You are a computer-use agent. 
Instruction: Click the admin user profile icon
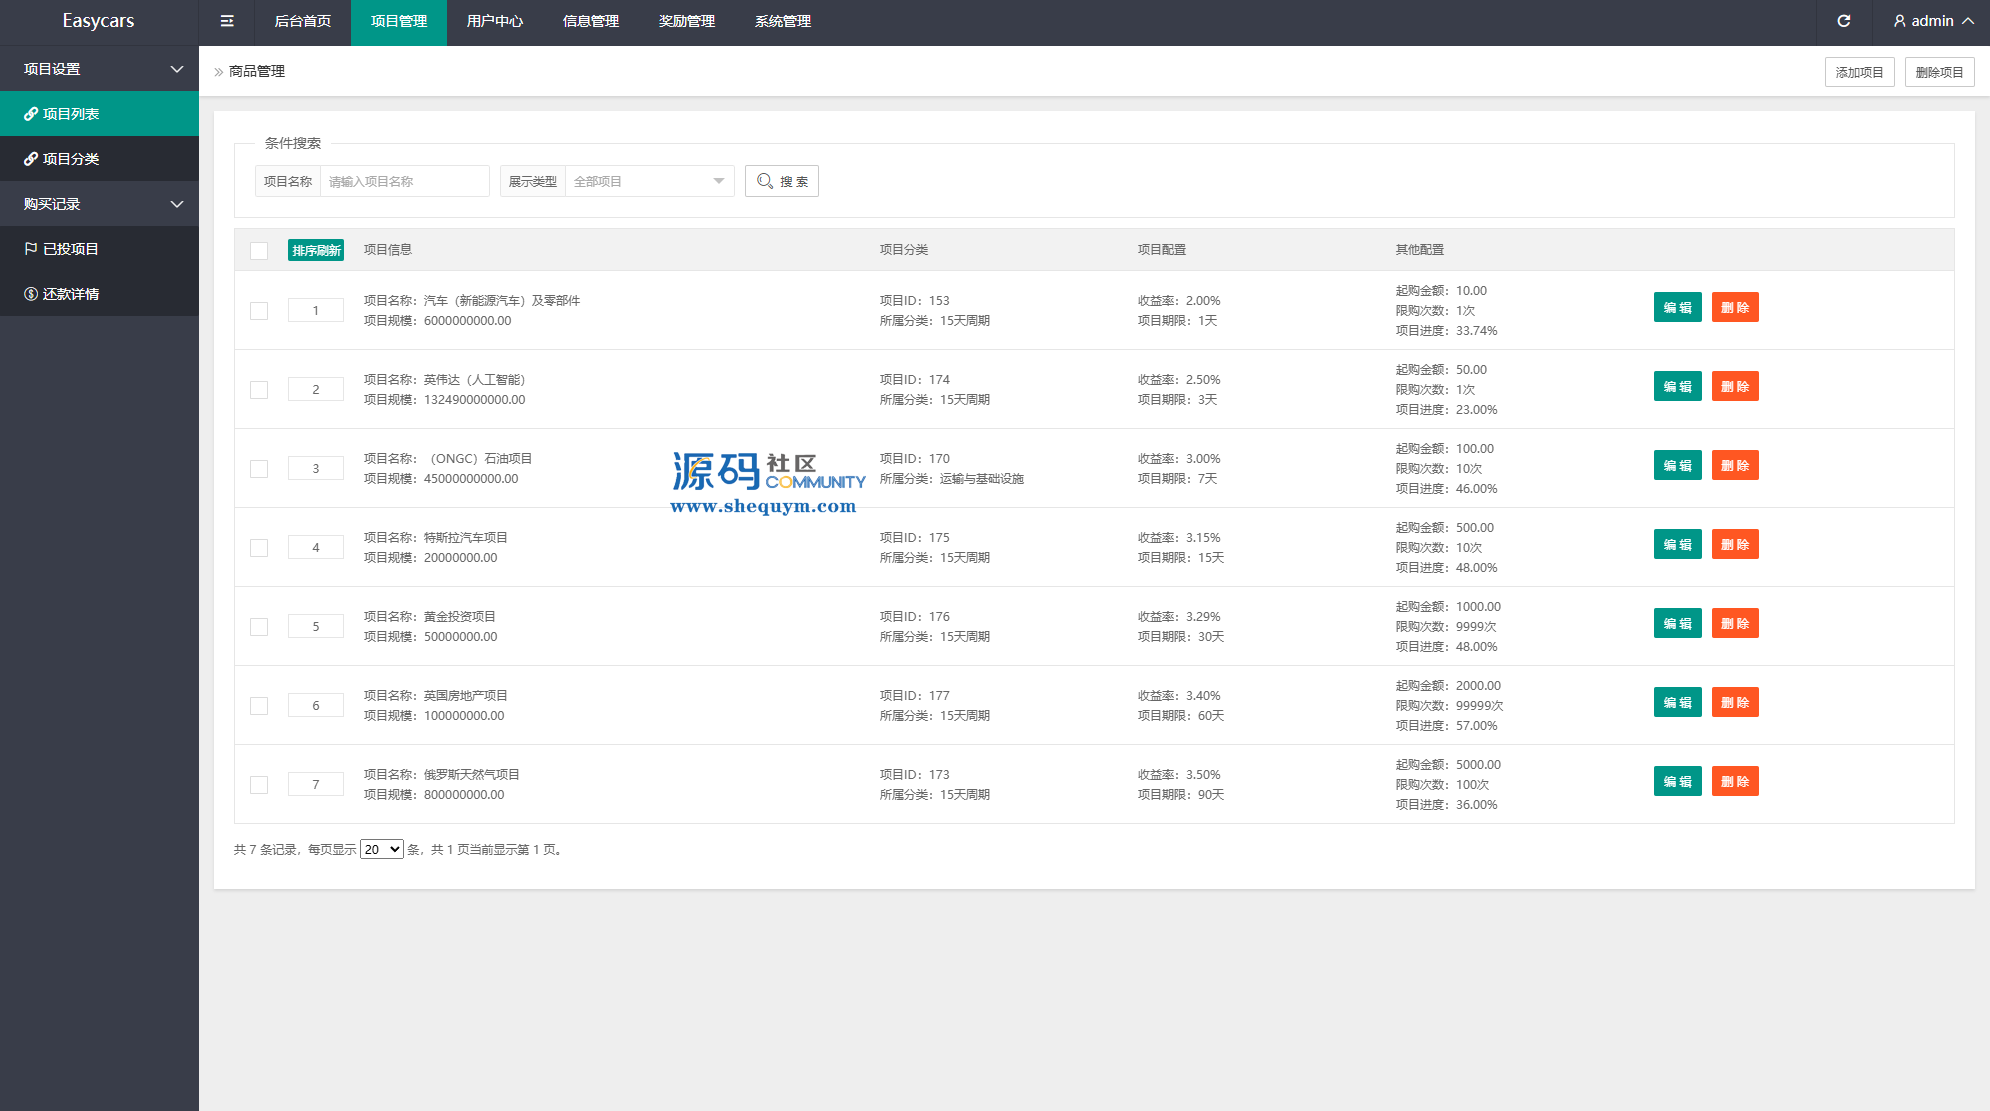point(1899,21)
